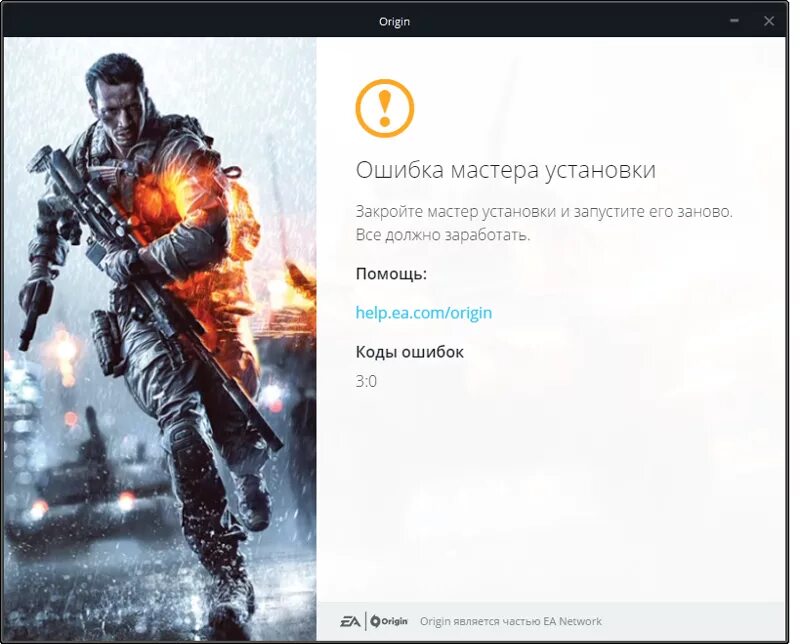
Task: Minimize the Origin installer window
Action: tap(734, 21)
